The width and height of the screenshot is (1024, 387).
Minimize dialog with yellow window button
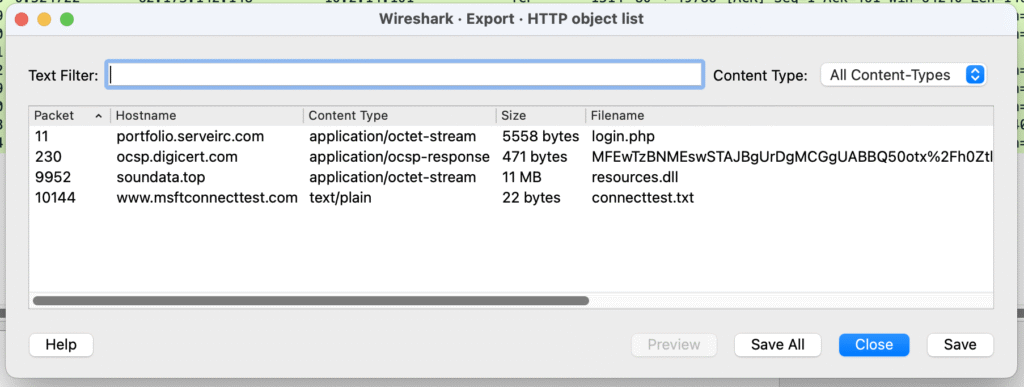pos(44,20)
